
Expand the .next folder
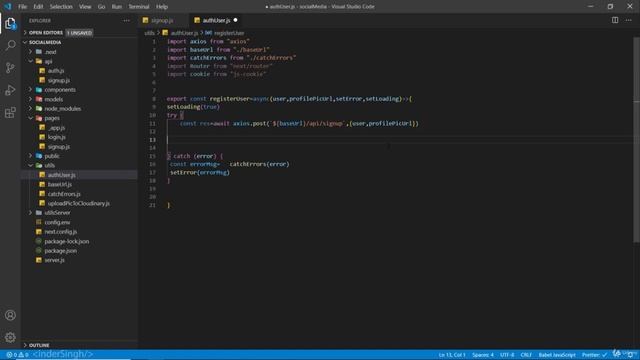pyautogui.click(x=51, y=52)
